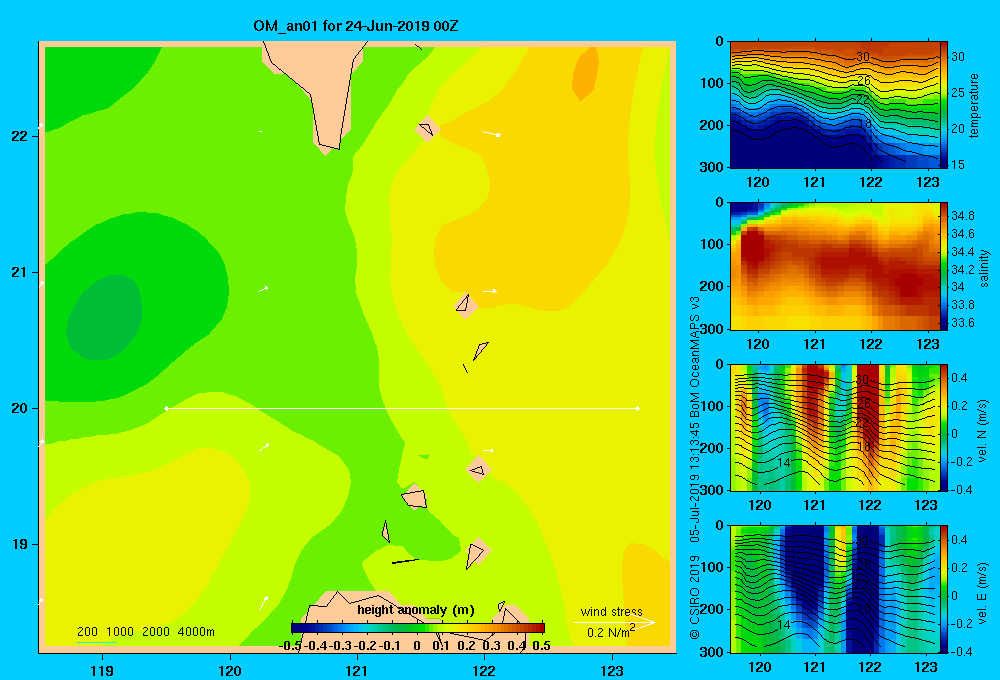Click latitude label 19 on main map
The image size is (1000, 680).
[x=20, y=544]
